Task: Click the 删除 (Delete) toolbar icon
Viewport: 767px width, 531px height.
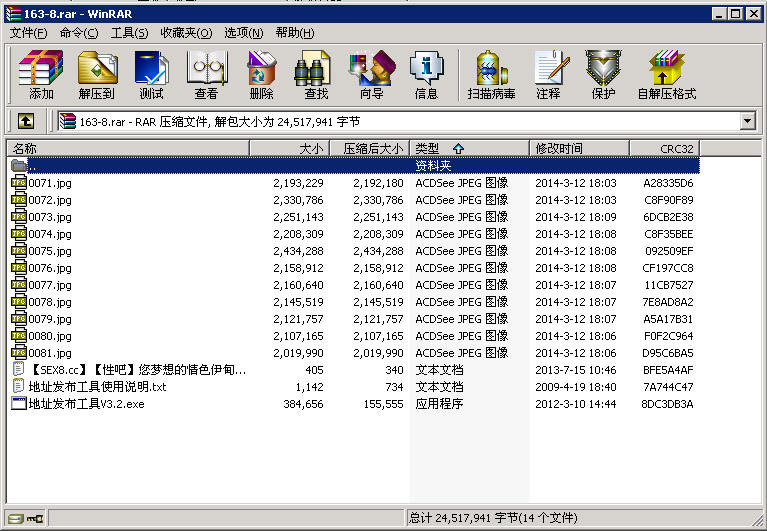Action: click(x=261, y=67)
